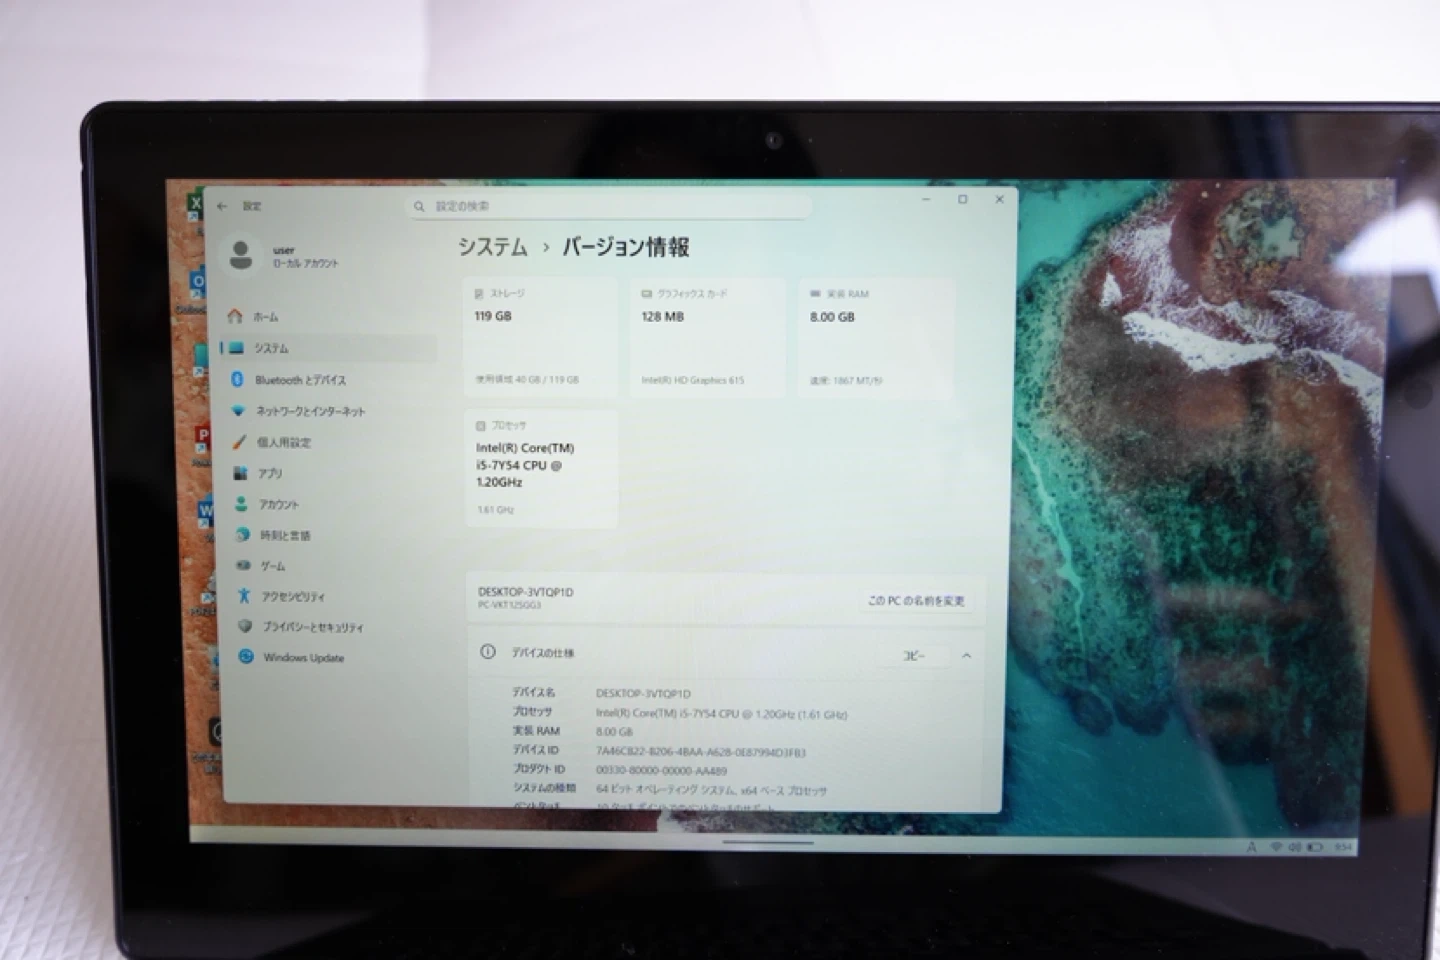Click the 'user' account name
The width and height of the screenshot is (1440, 960).
284,250
